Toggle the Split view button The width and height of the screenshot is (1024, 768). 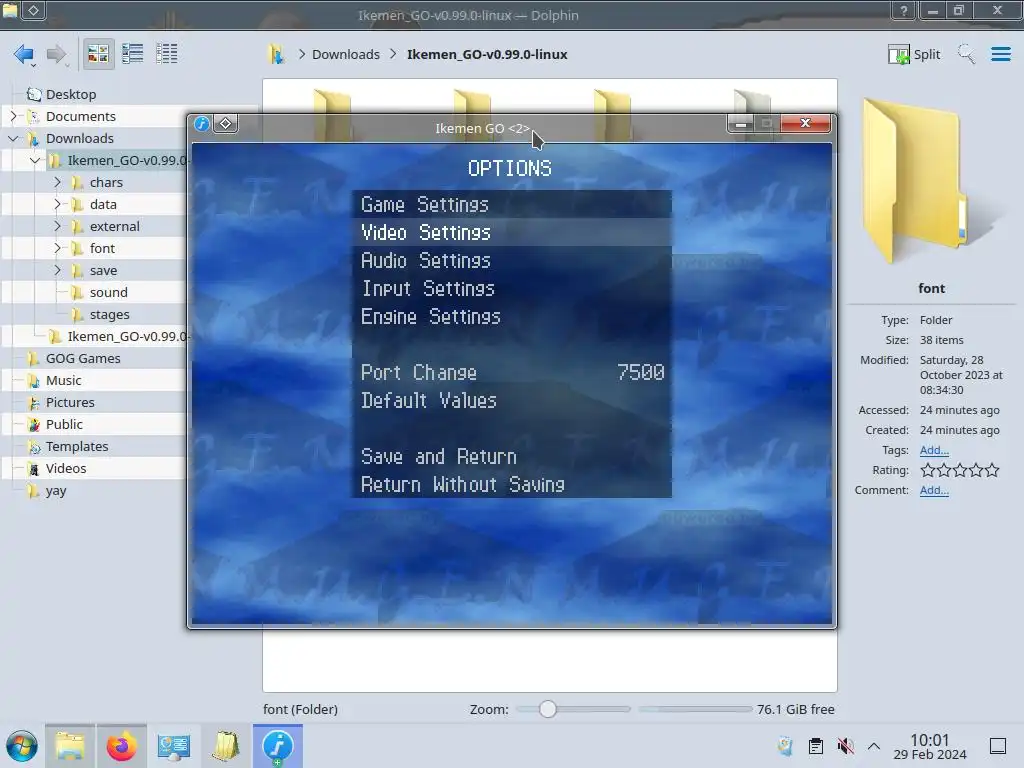coord(914,54)
